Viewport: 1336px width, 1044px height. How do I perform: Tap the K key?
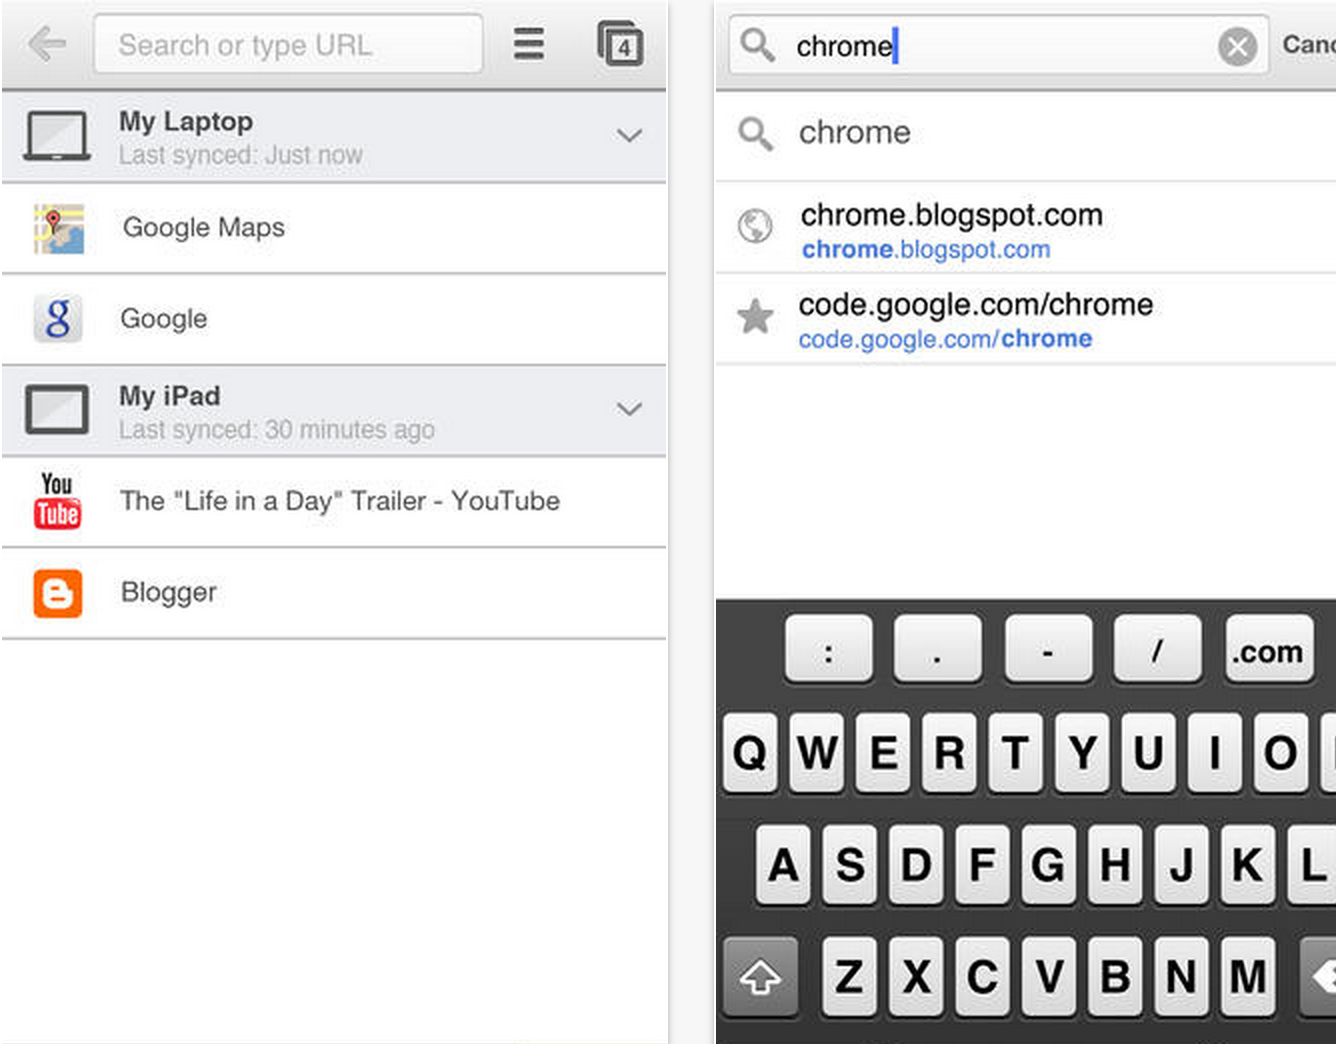coord(1247,864)
